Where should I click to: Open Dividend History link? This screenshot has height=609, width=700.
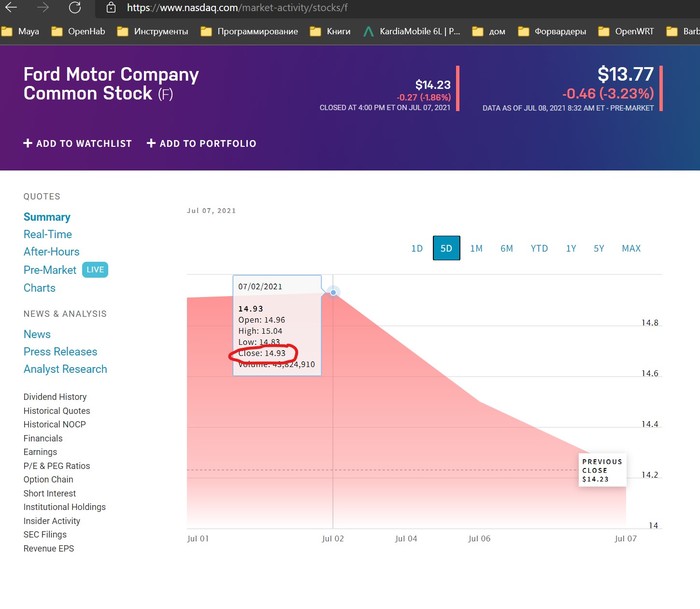(x=55, y=397)
